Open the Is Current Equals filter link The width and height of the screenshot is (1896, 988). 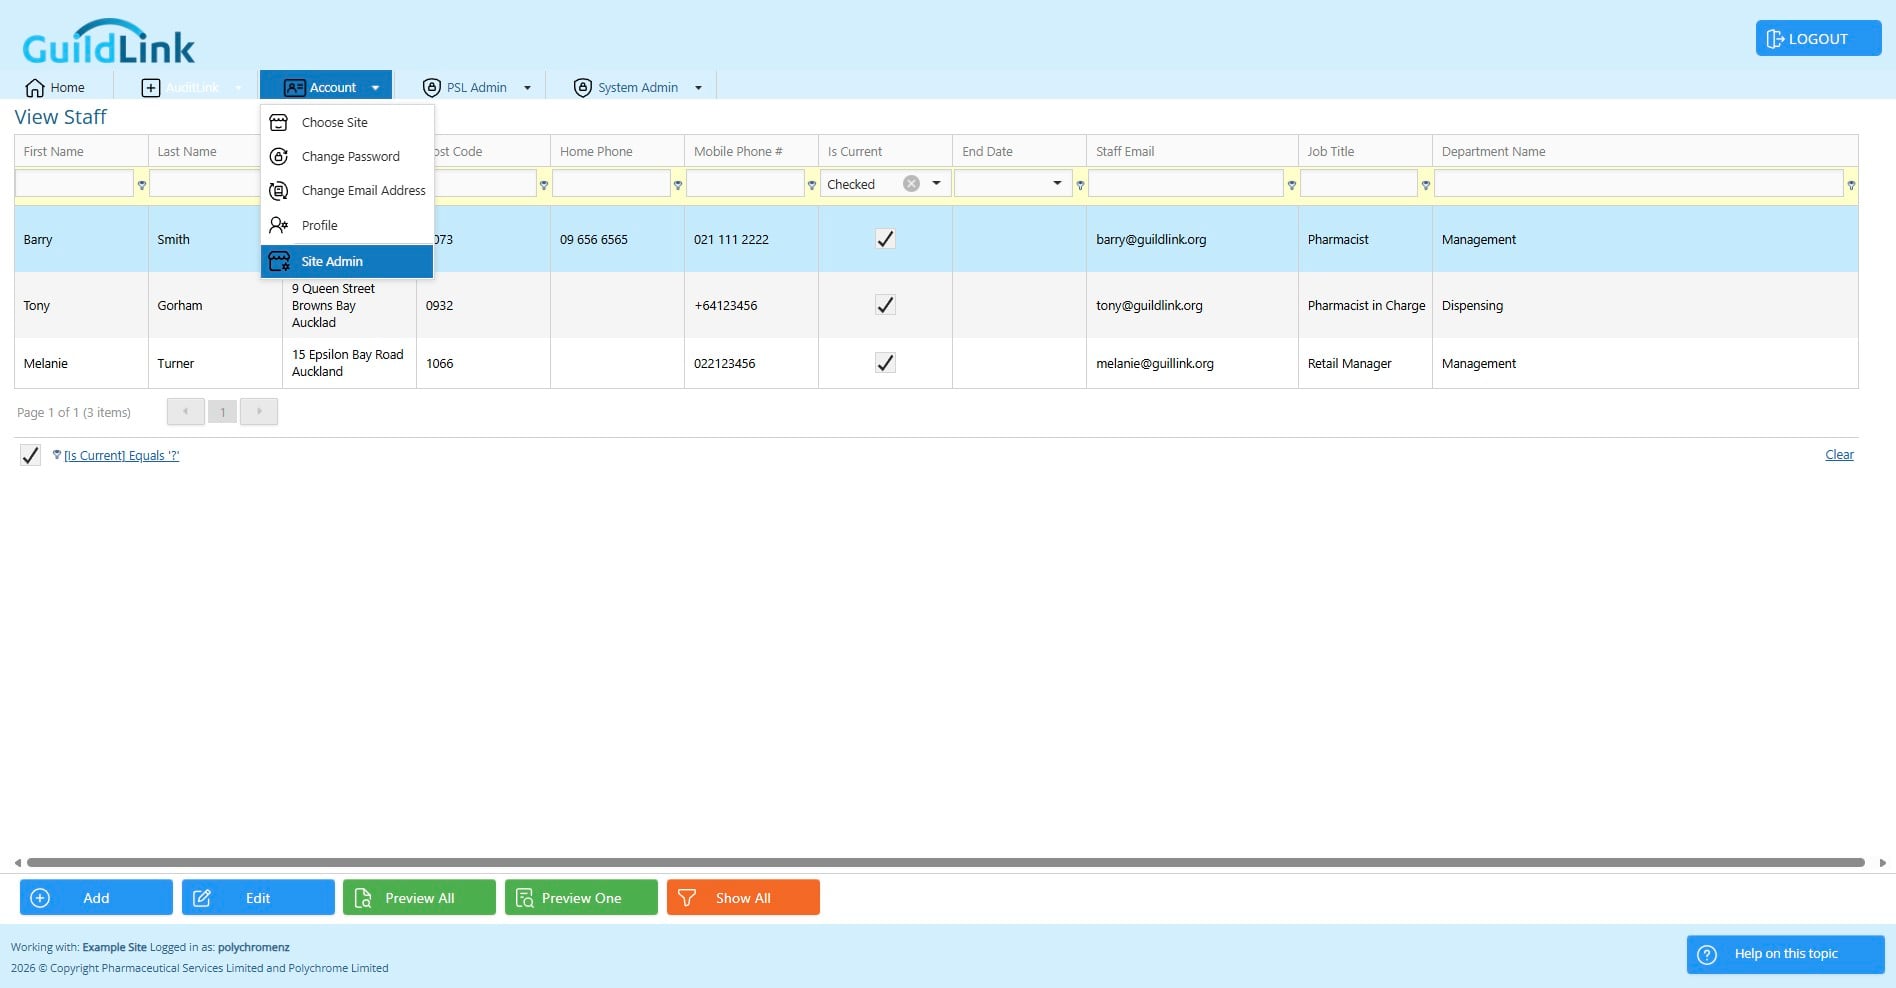[x=122, y=456]
